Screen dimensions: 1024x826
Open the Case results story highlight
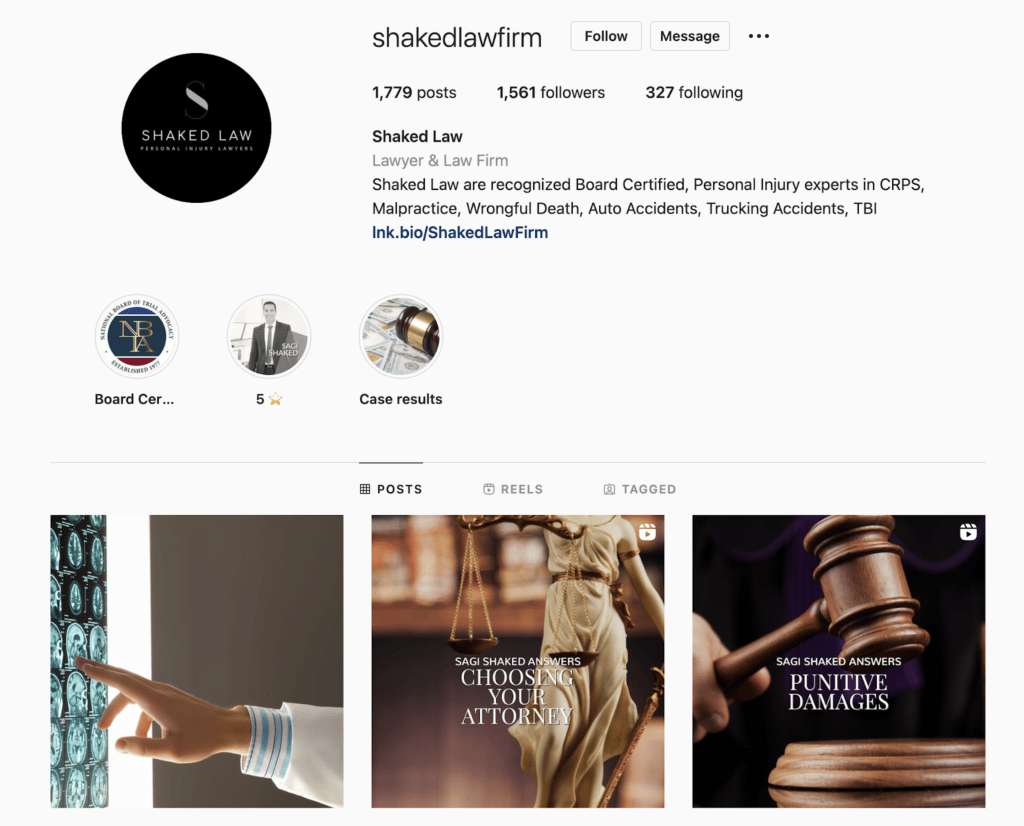pos(400,336)
